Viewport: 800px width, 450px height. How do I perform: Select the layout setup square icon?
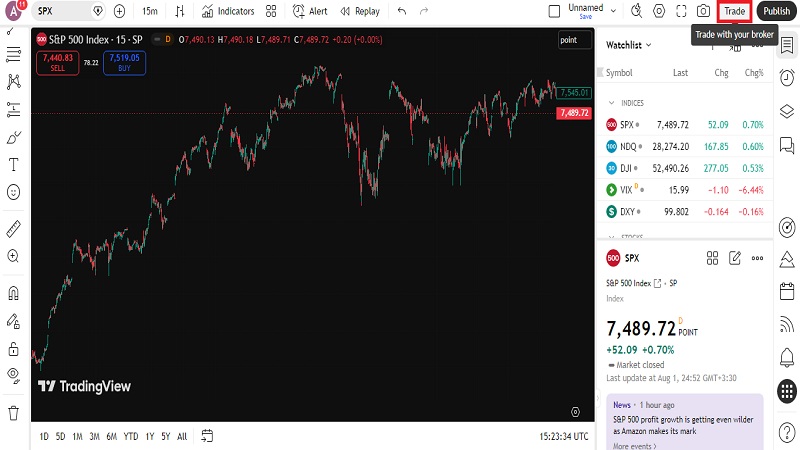(554, 11)
